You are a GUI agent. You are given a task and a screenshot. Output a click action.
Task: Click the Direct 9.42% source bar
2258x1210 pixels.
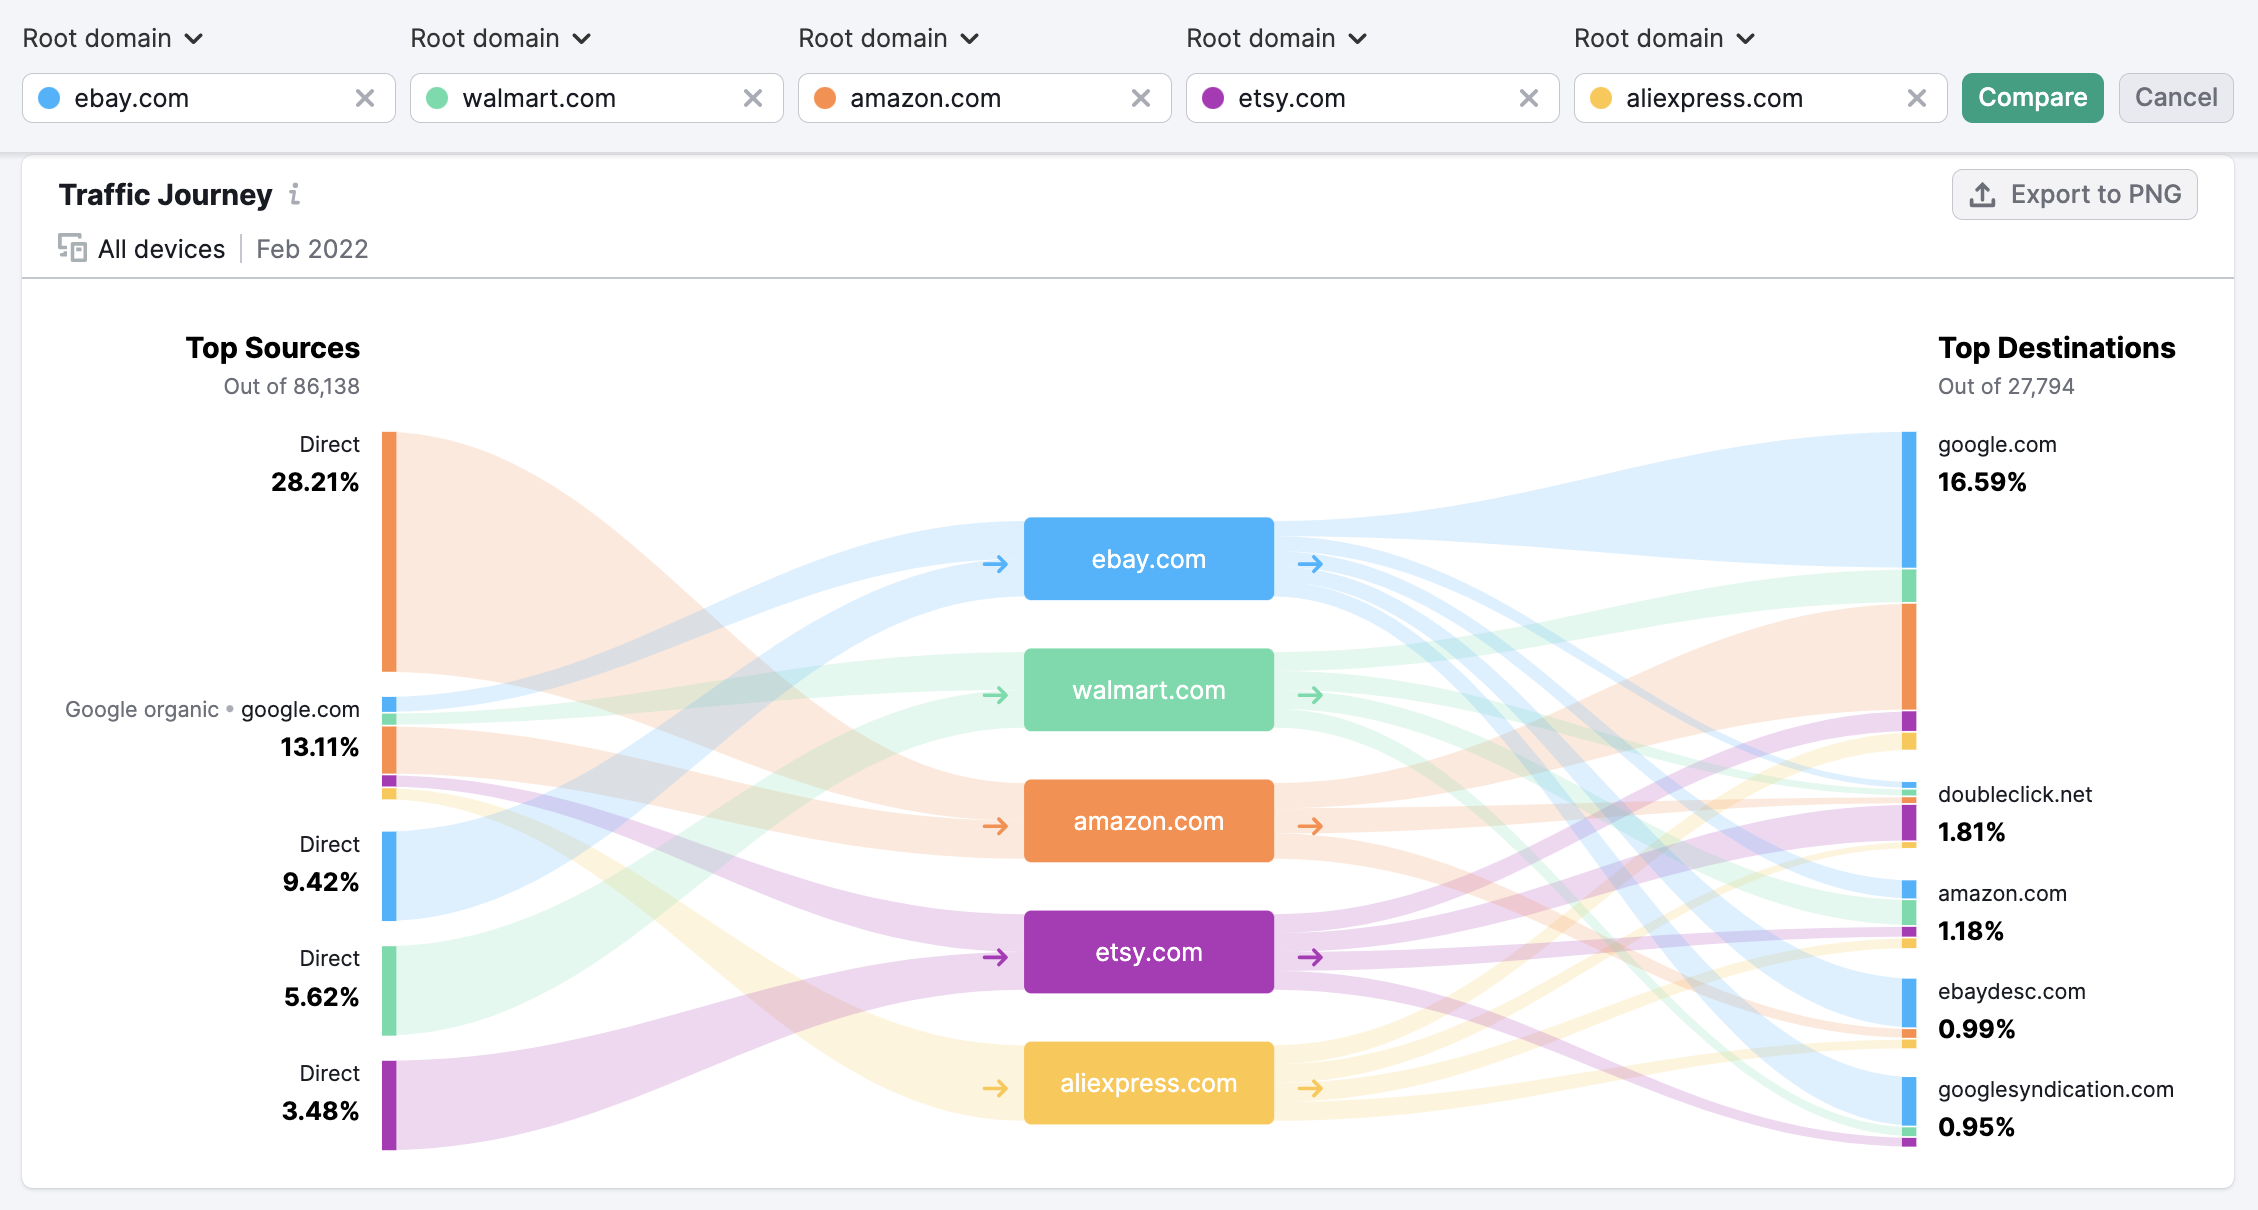click(389, 876)
